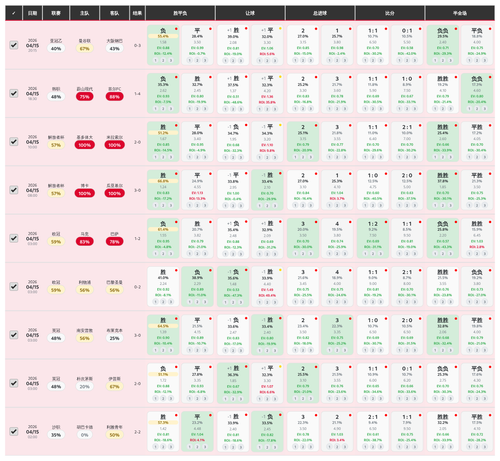Toggle the select-all checkmark in header
This screenshot has width=500, height=461.
14,13
